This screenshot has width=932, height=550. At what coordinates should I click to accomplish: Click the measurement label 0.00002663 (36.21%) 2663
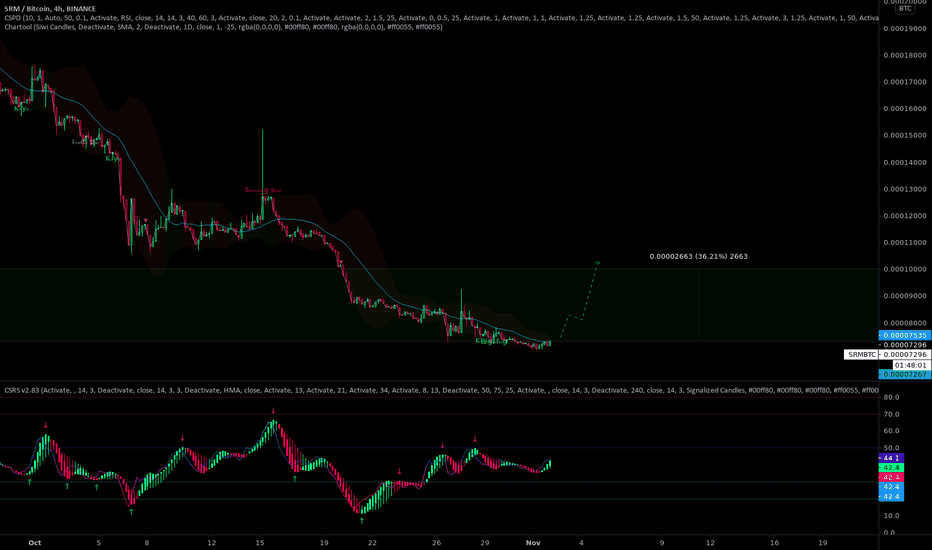coord(698,256)
